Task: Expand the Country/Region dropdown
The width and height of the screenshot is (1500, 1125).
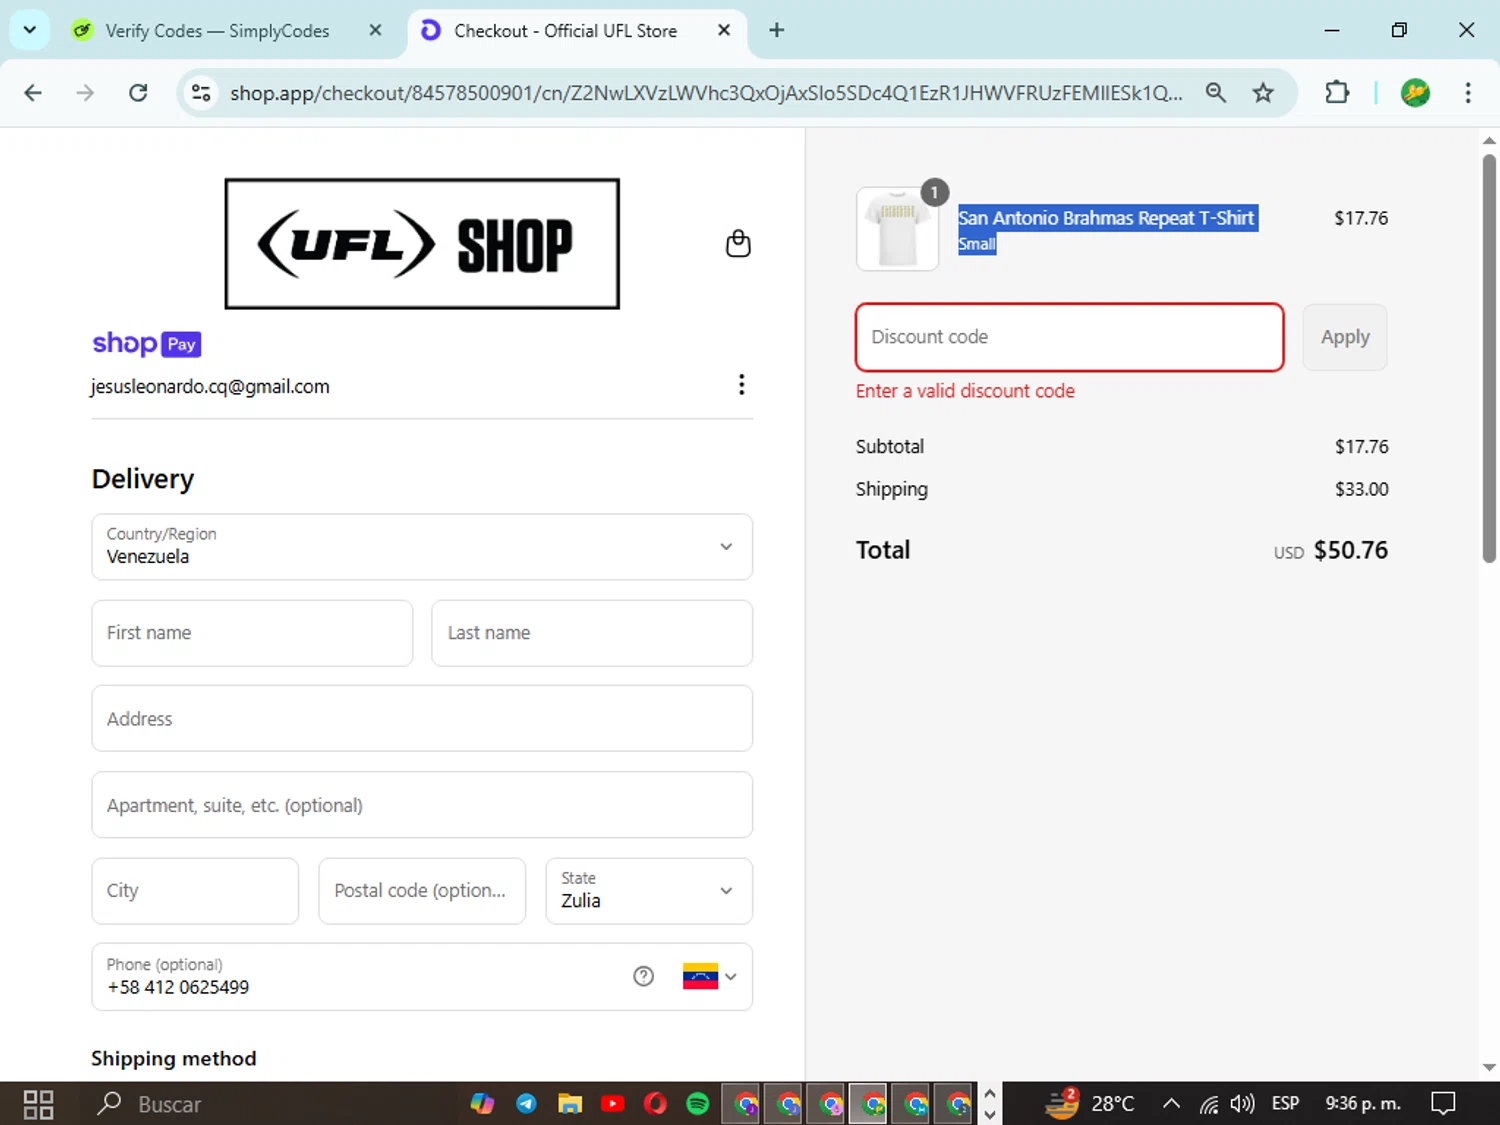Action: click(x=422, y=547)
